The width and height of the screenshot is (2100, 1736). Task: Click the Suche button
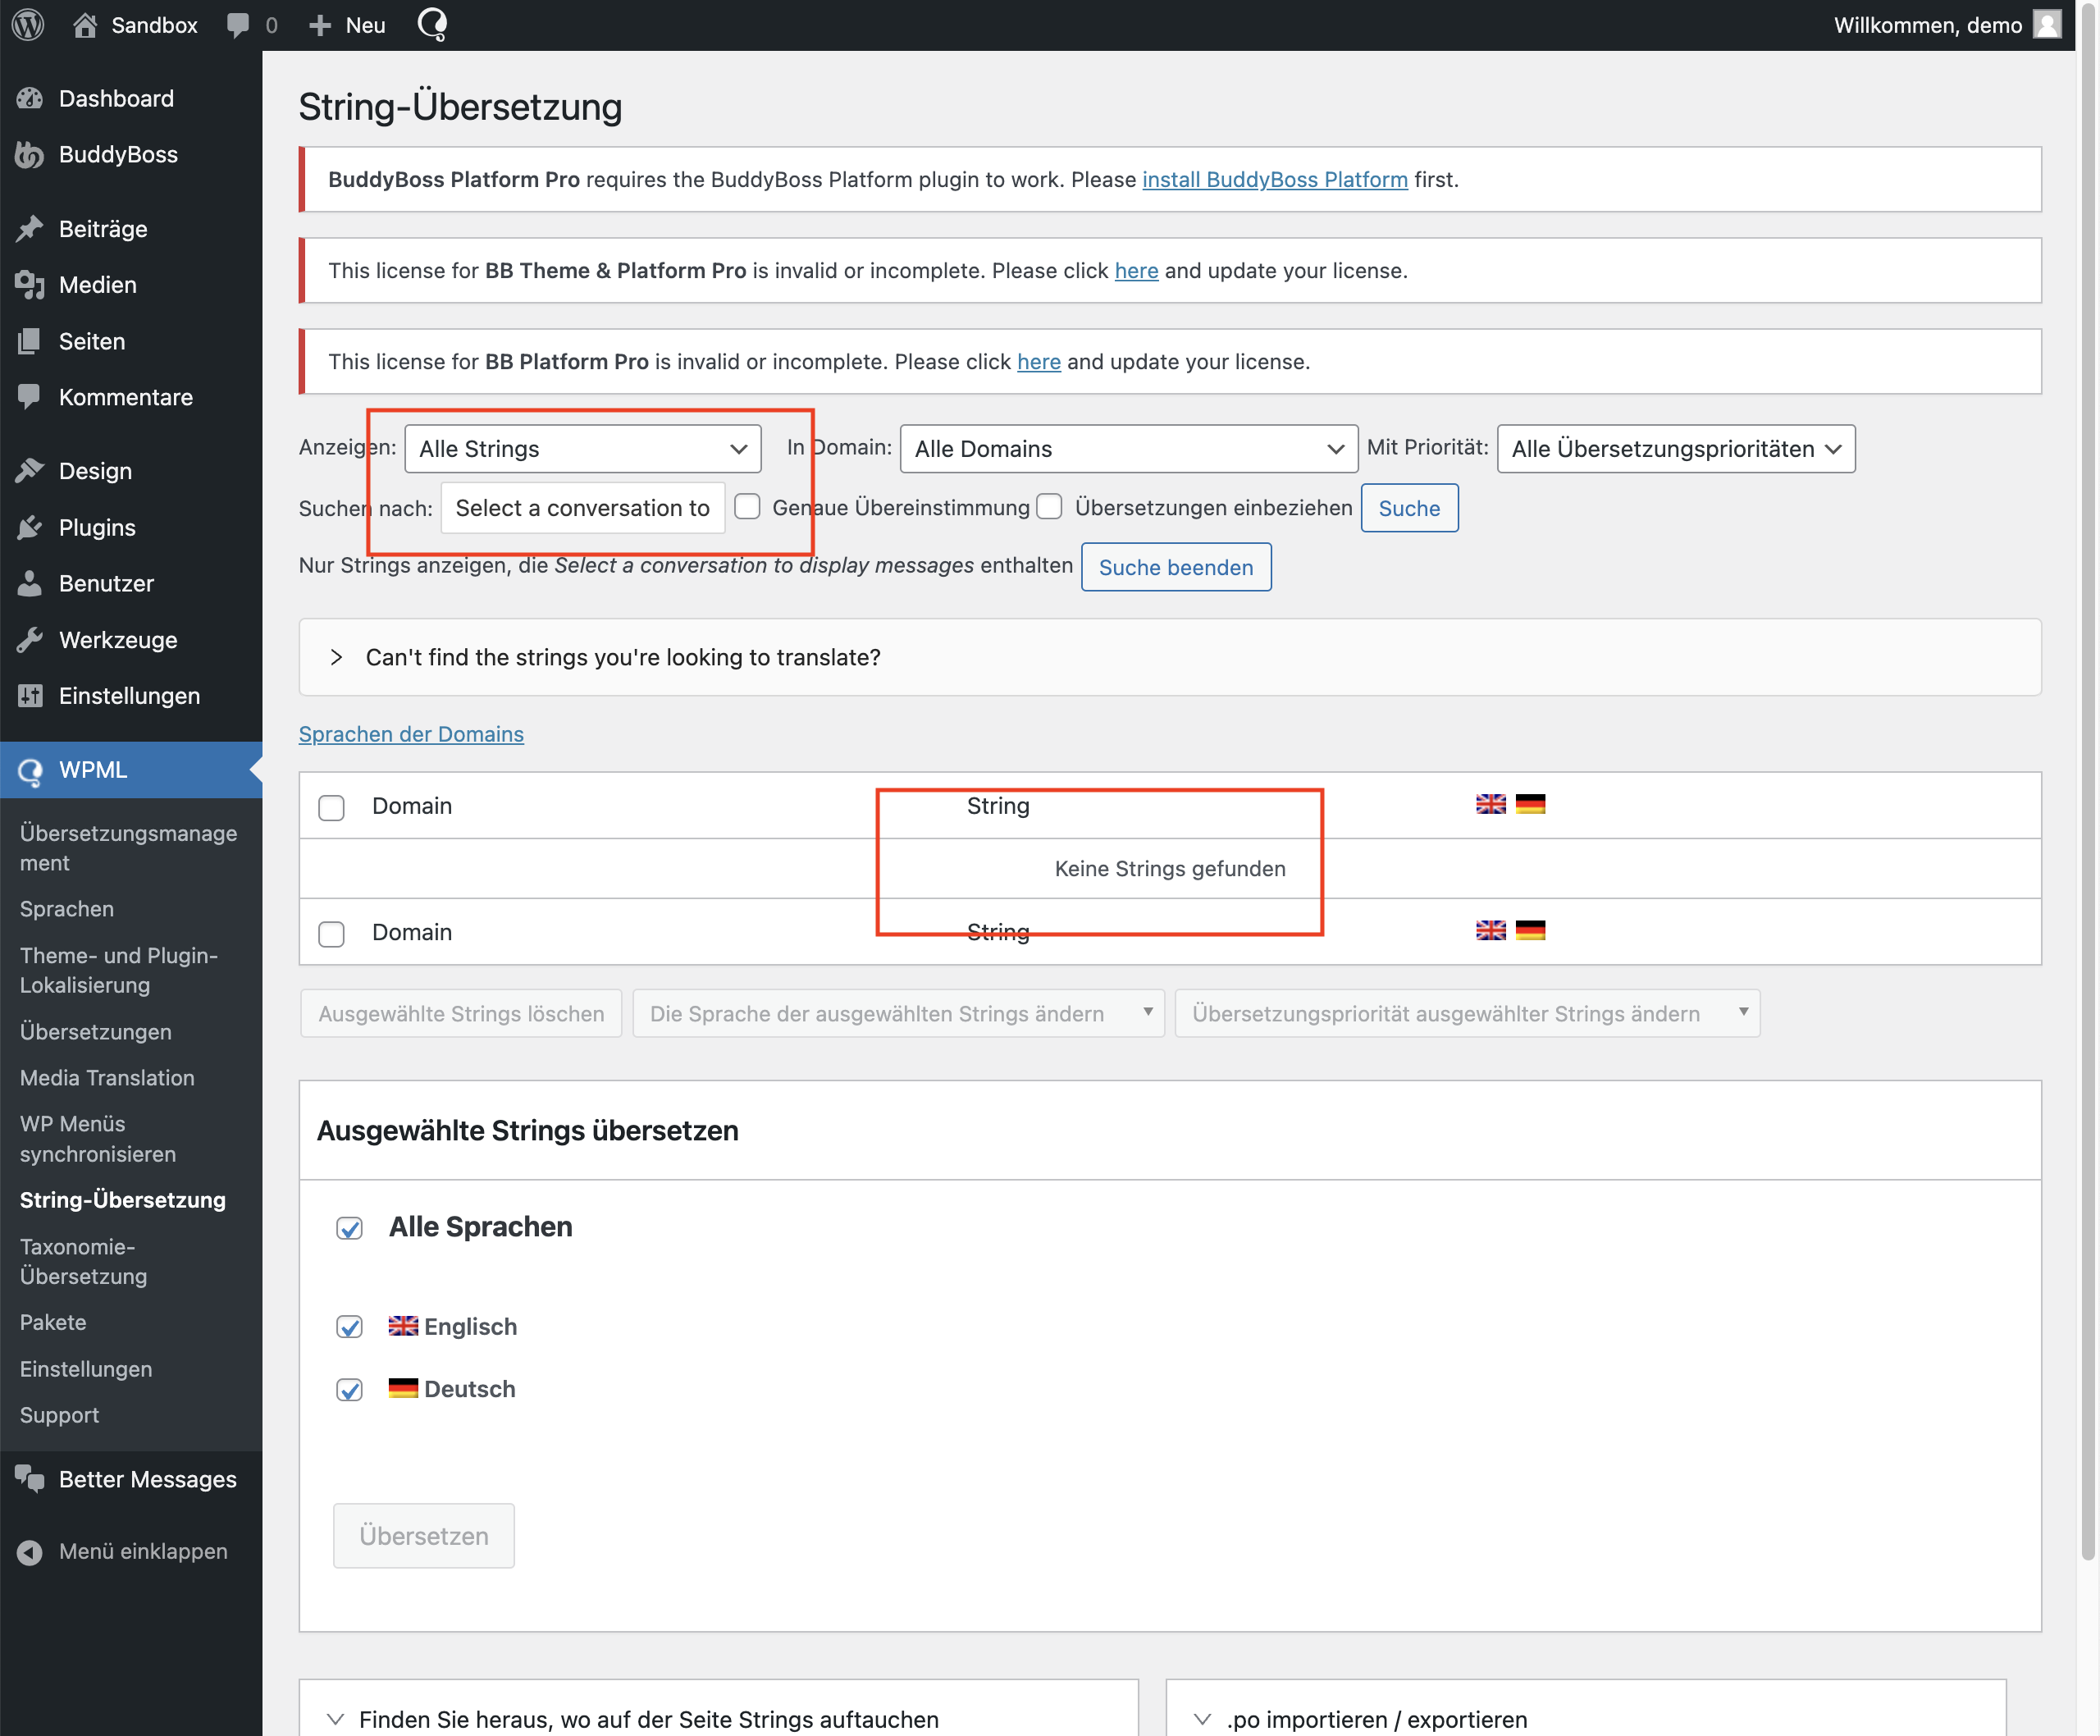click(1409, 508)
